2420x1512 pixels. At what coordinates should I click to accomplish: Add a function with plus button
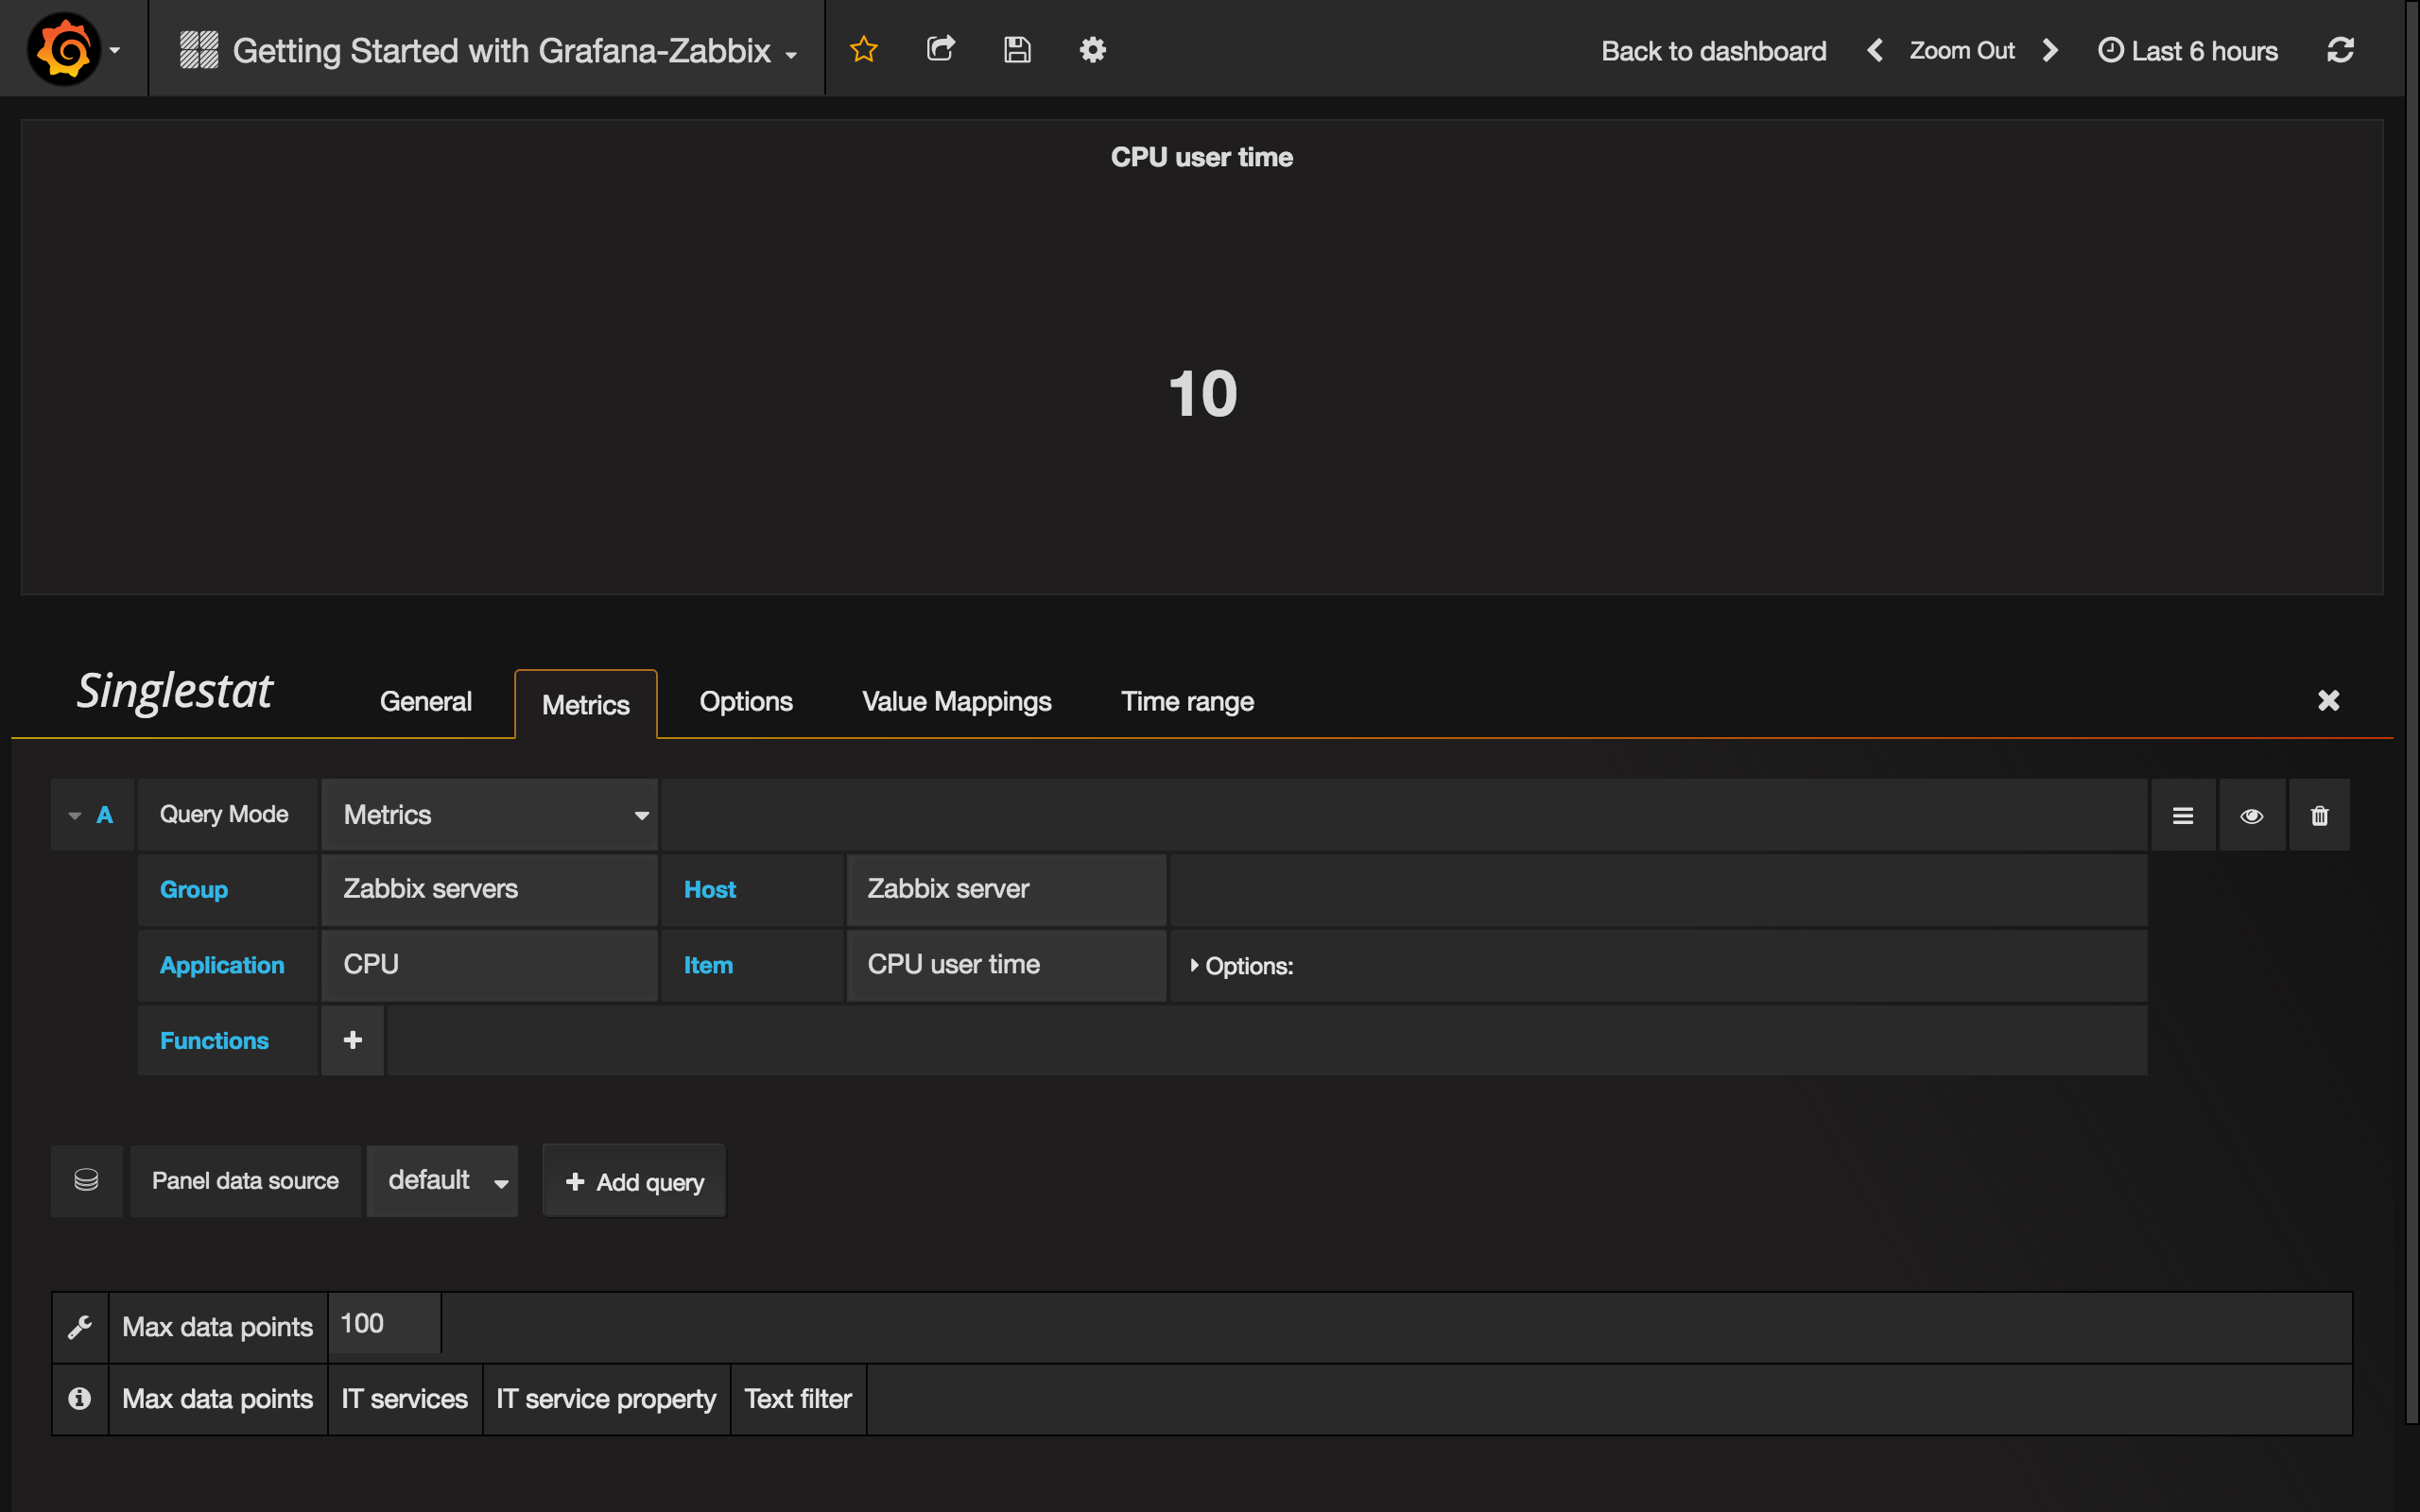tap(352, 1040)
